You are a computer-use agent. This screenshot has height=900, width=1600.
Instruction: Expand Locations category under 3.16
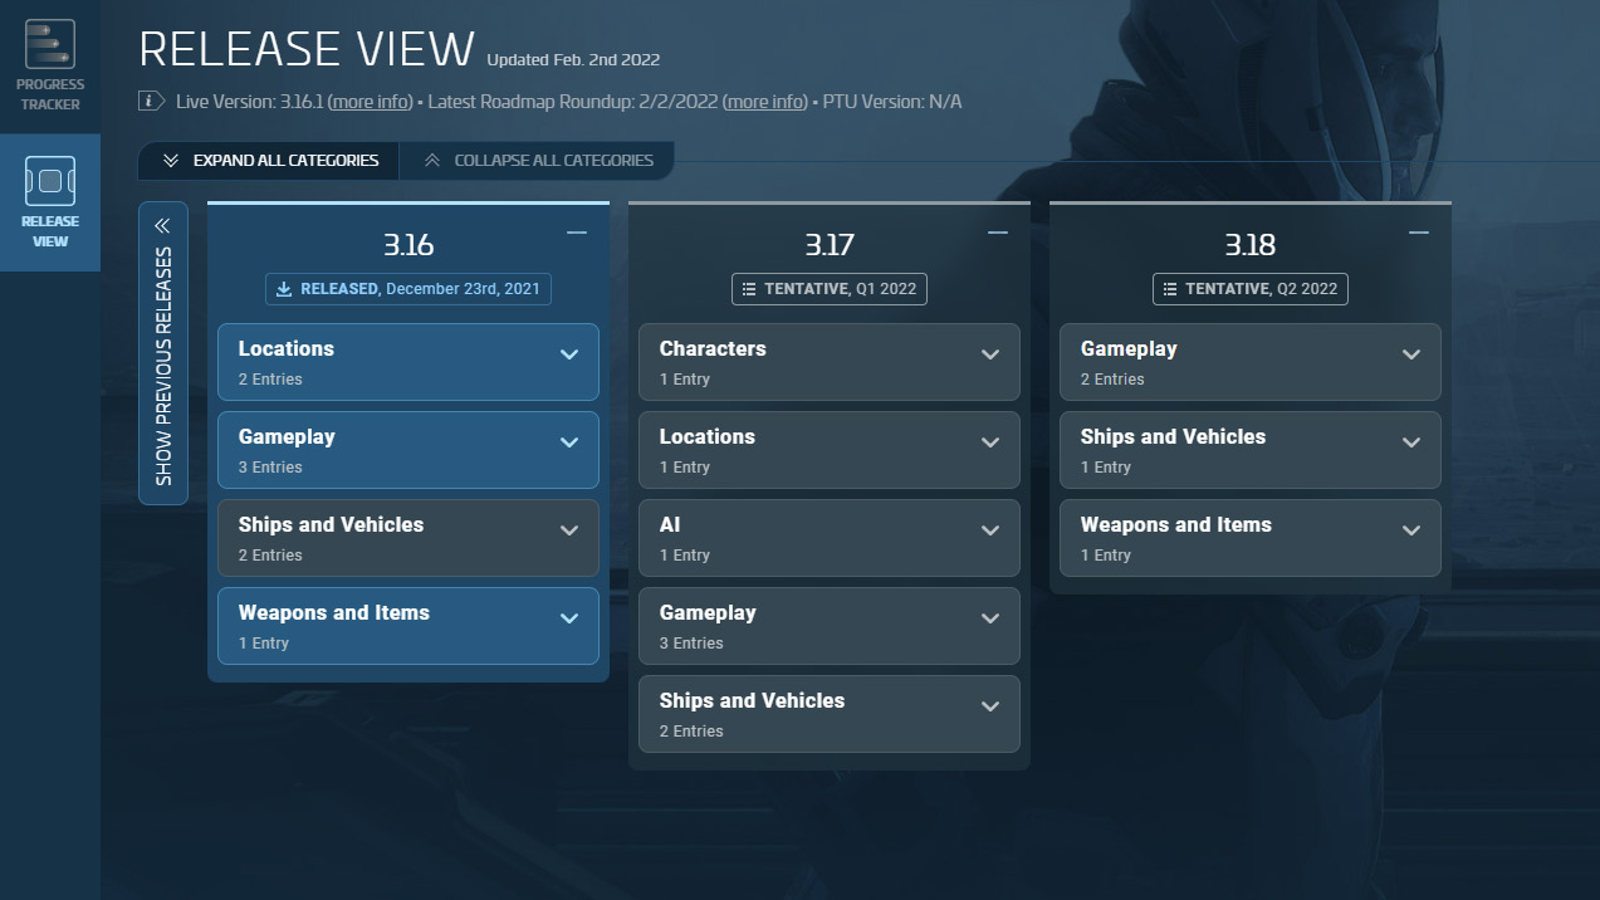coord(569,355)
